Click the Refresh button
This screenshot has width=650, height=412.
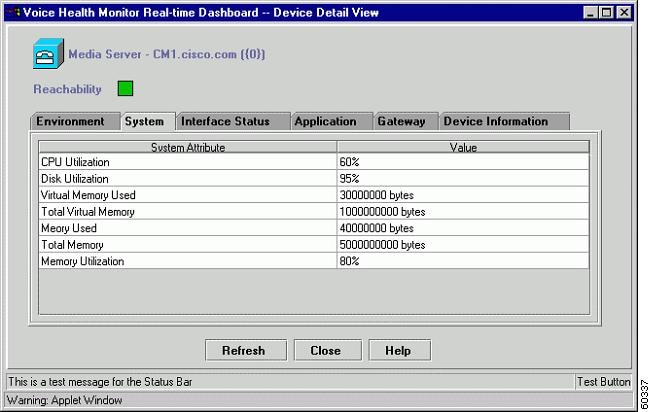(x=246, y=351)
